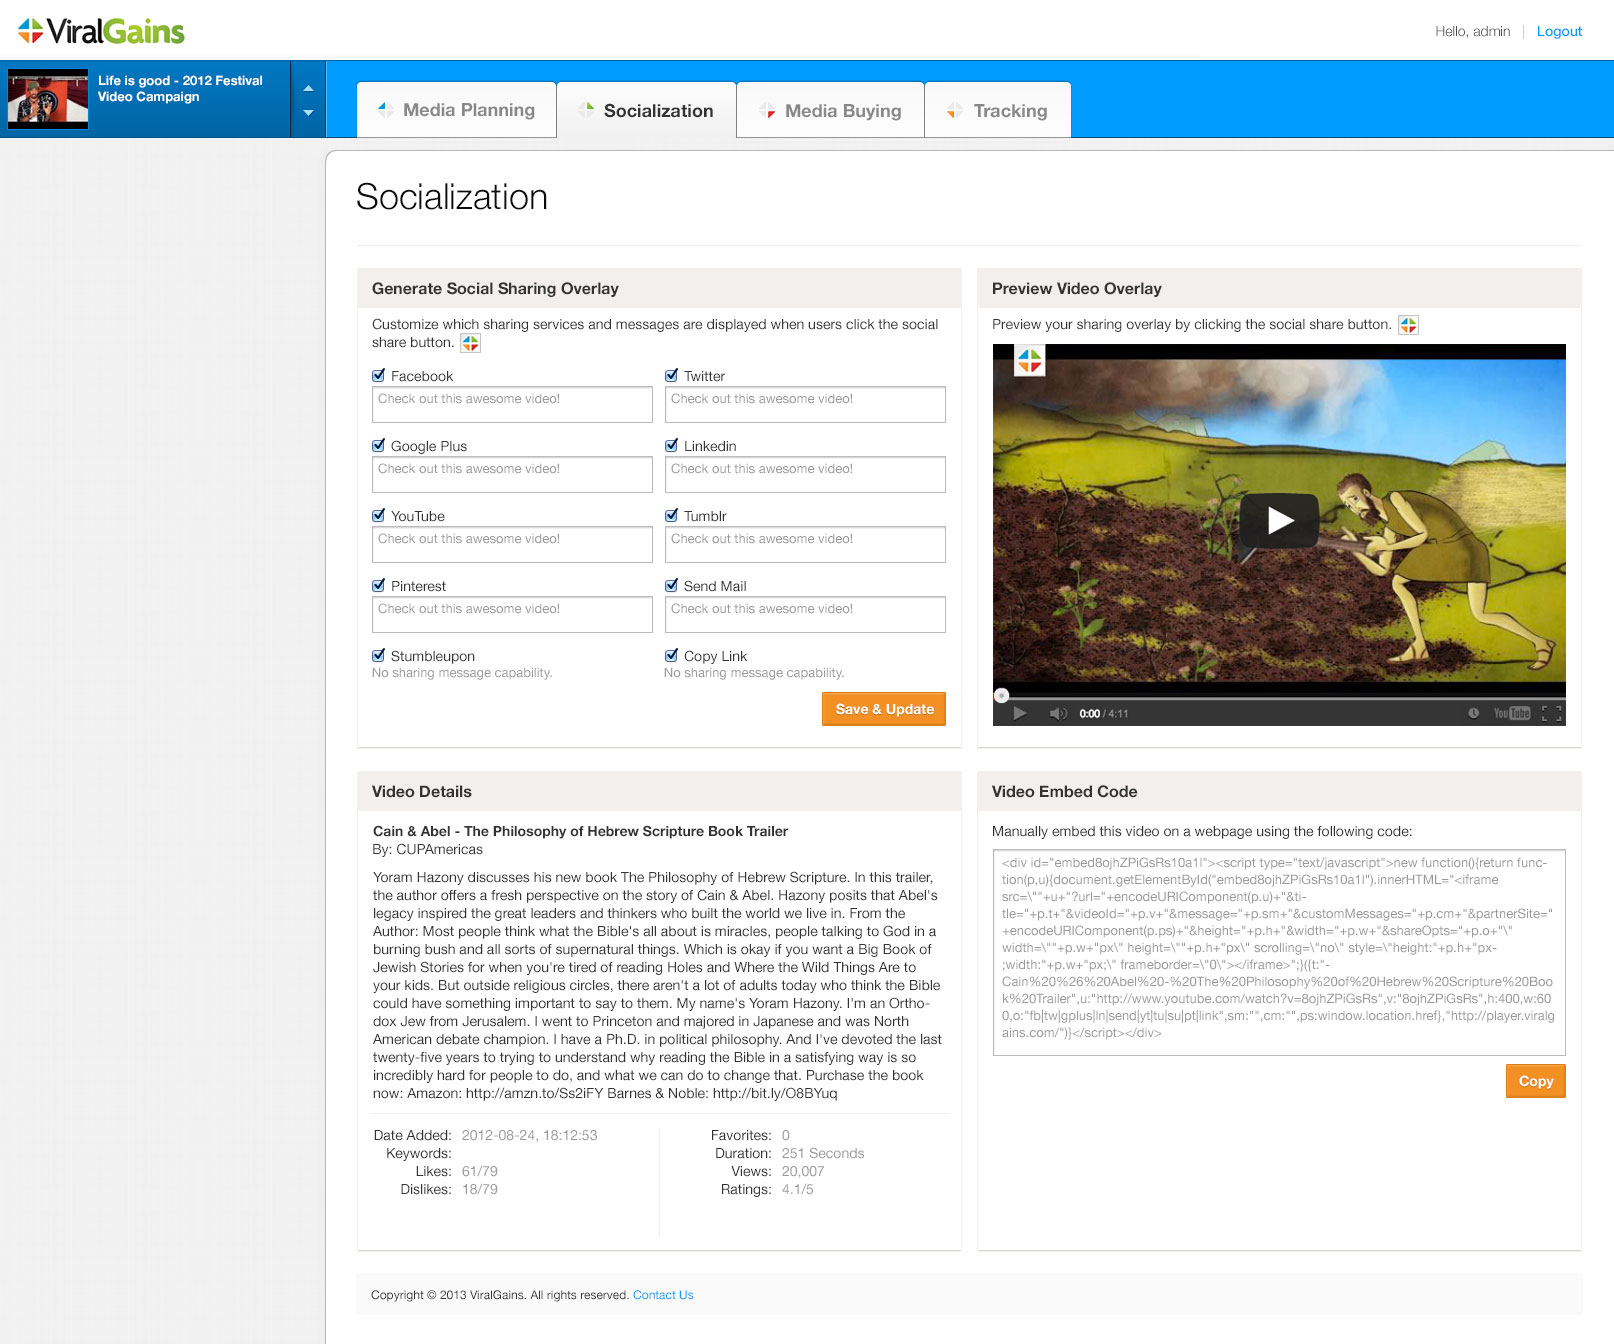This screenshot has width=1614, height=1344.
Task: Click the YouTube message input field
Action: coord(512,545)
